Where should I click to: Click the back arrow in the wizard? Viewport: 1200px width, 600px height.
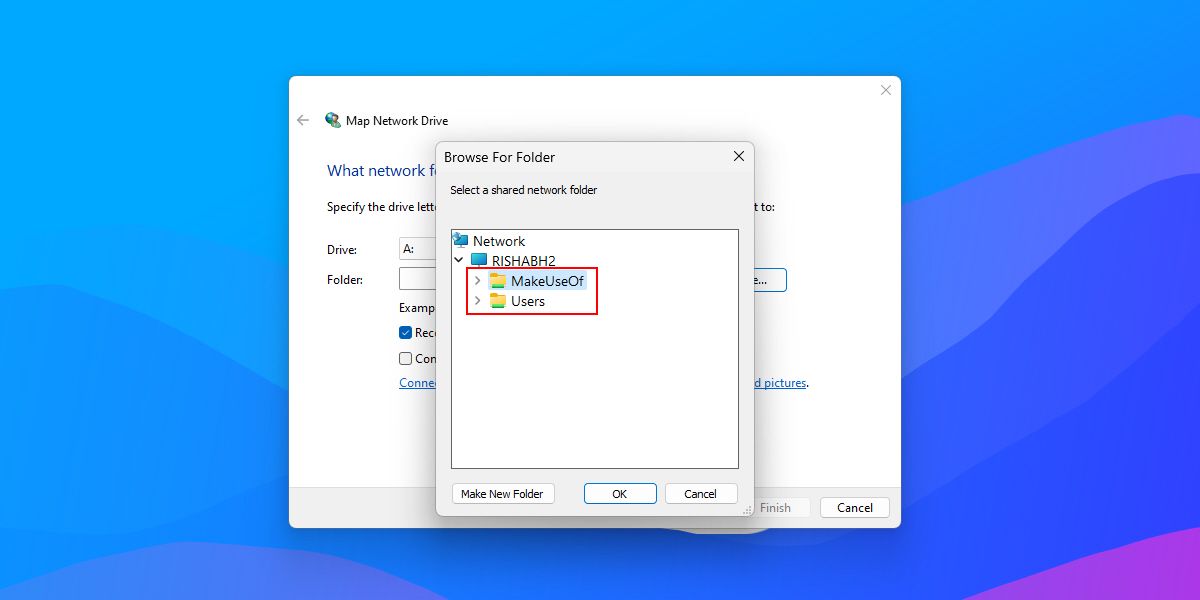302,119
